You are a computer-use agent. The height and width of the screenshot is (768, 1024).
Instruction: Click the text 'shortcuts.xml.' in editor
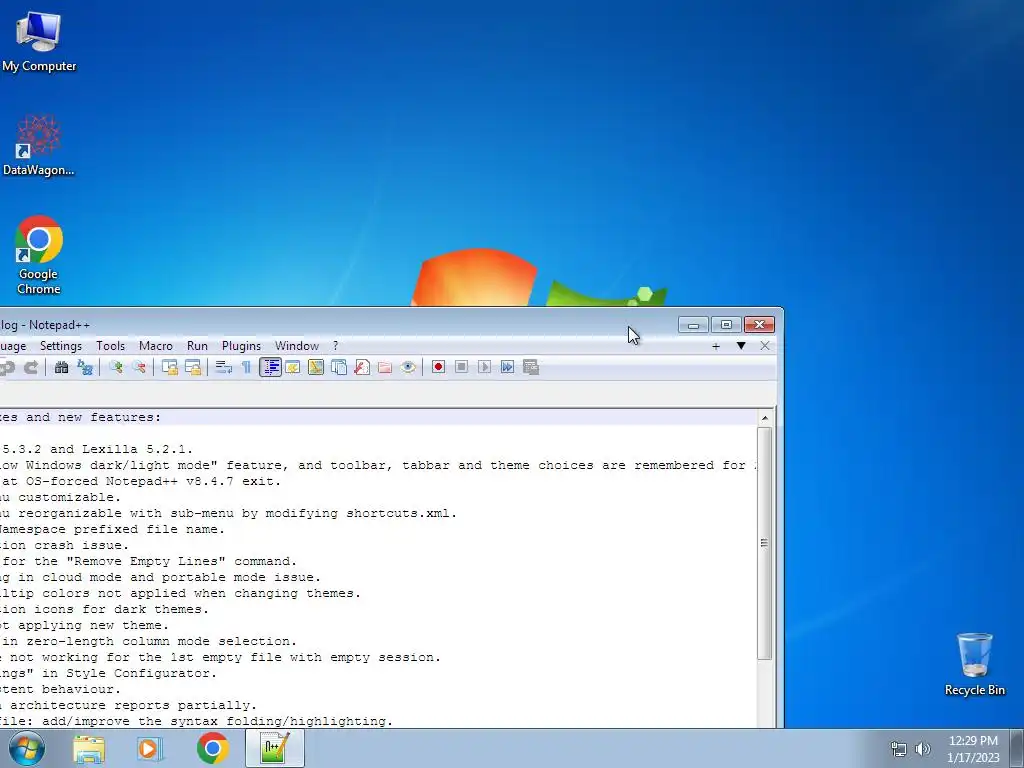(401, 513)
